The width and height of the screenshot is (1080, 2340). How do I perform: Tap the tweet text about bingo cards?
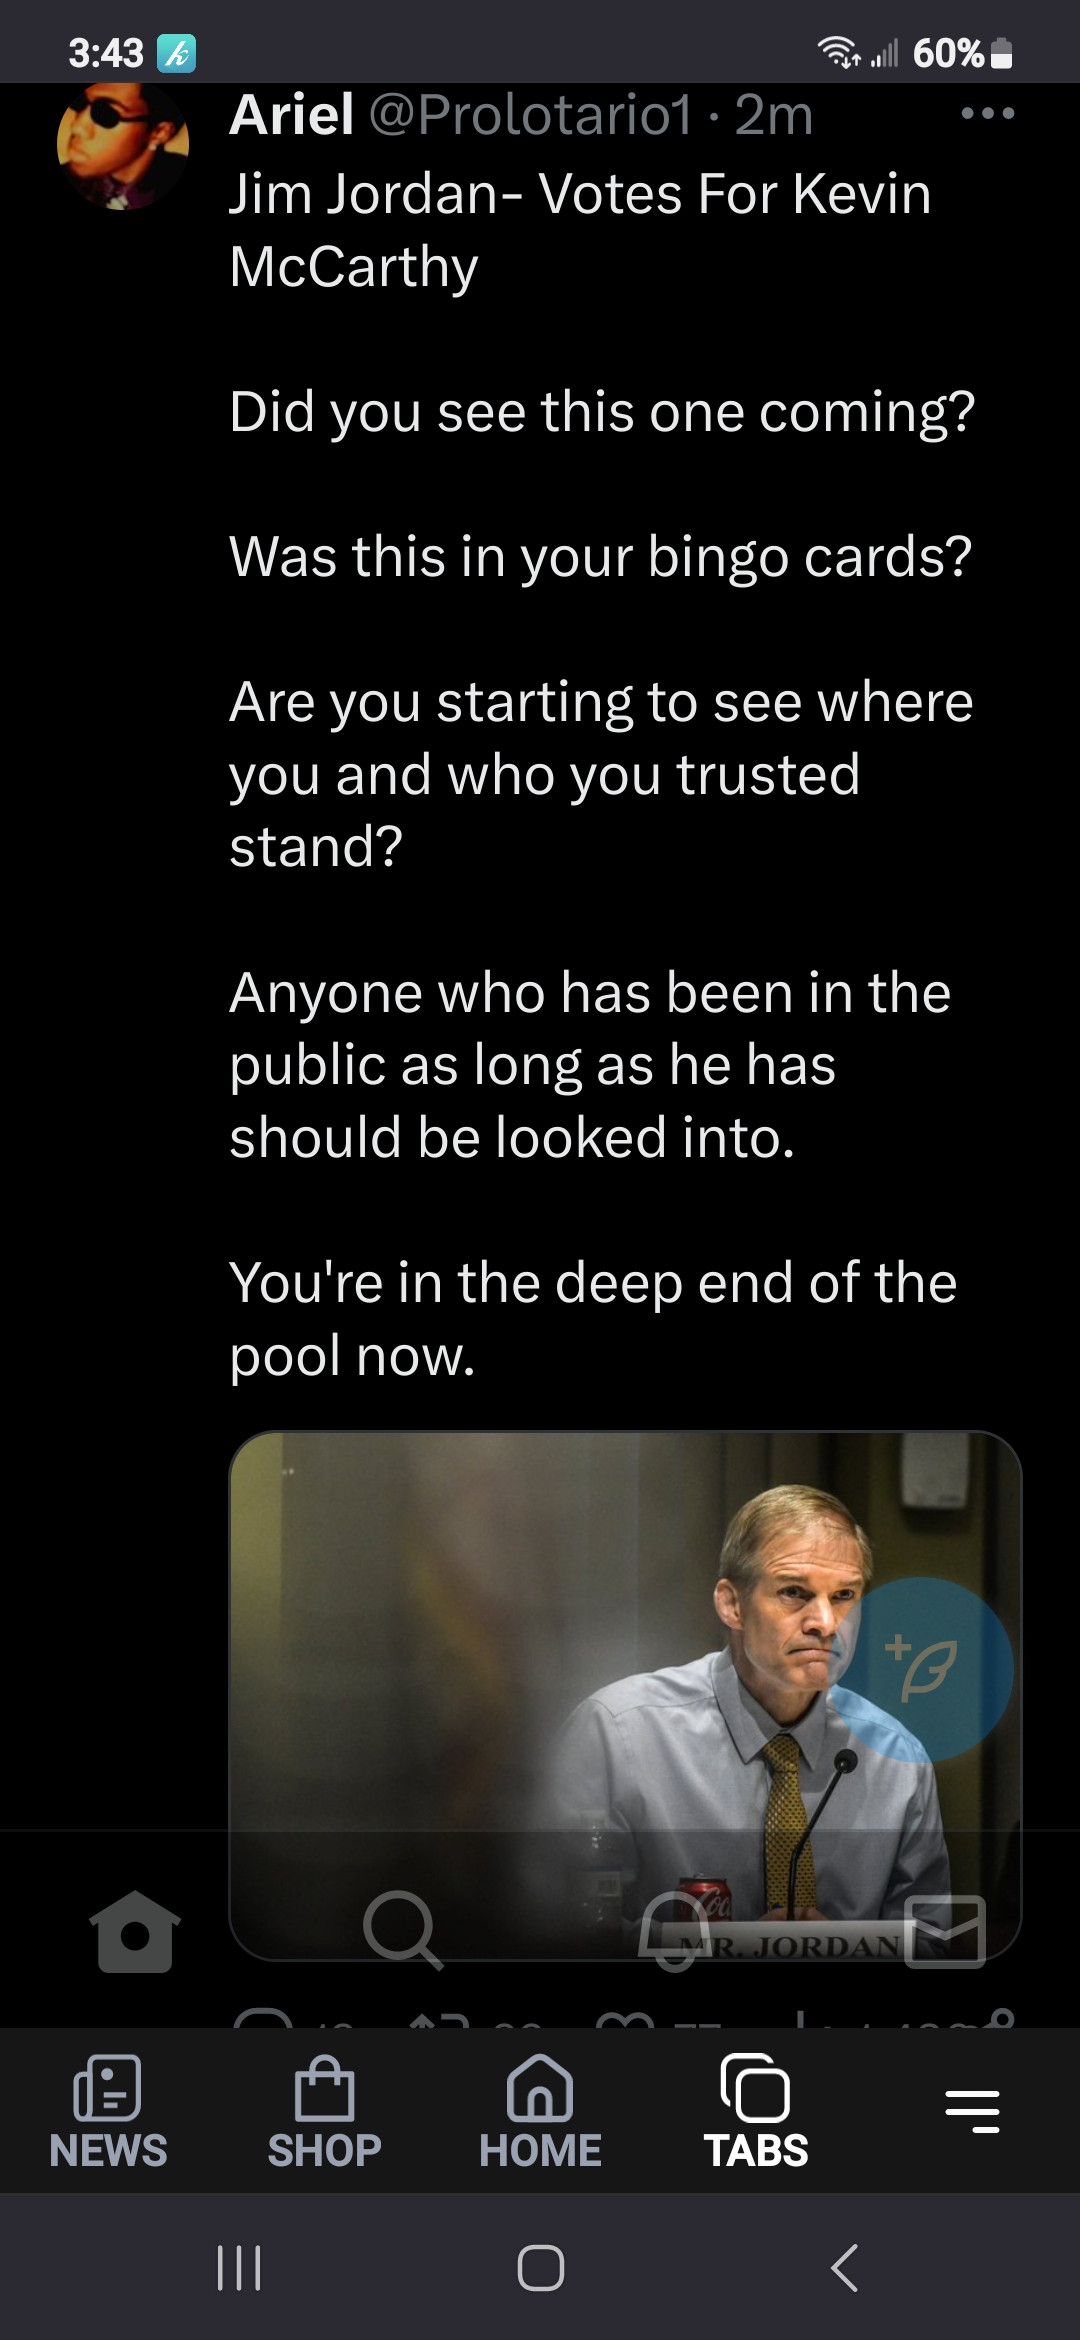pos(600,556)
